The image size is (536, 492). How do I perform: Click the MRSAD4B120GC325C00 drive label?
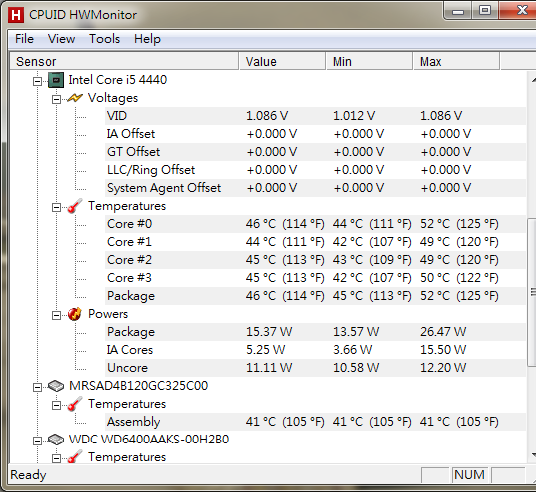coord(138,386)
